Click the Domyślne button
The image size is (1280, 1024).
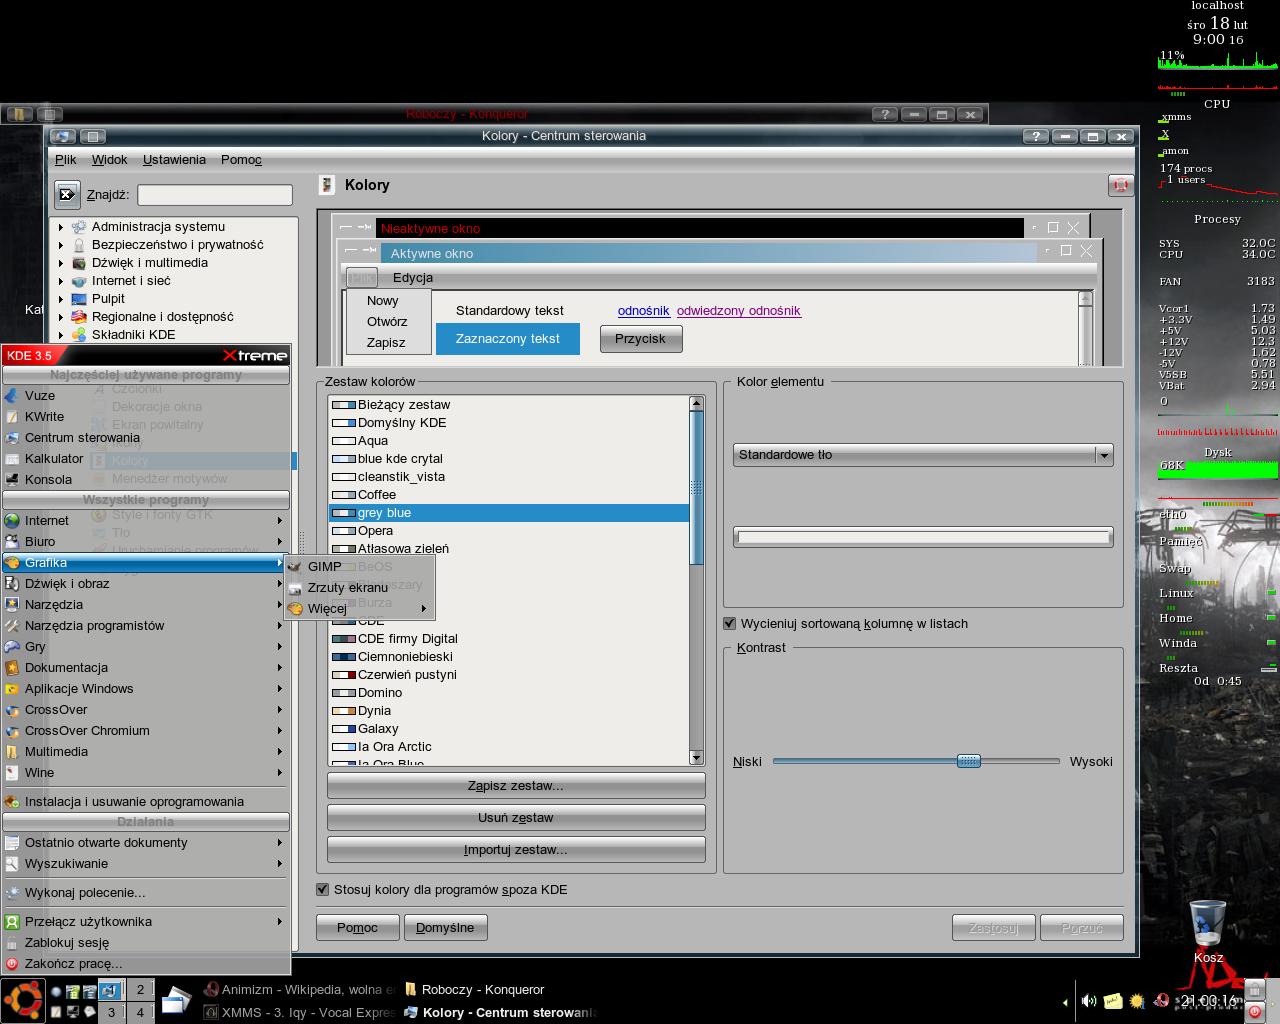pyautogui.click(x=445, y=927)
